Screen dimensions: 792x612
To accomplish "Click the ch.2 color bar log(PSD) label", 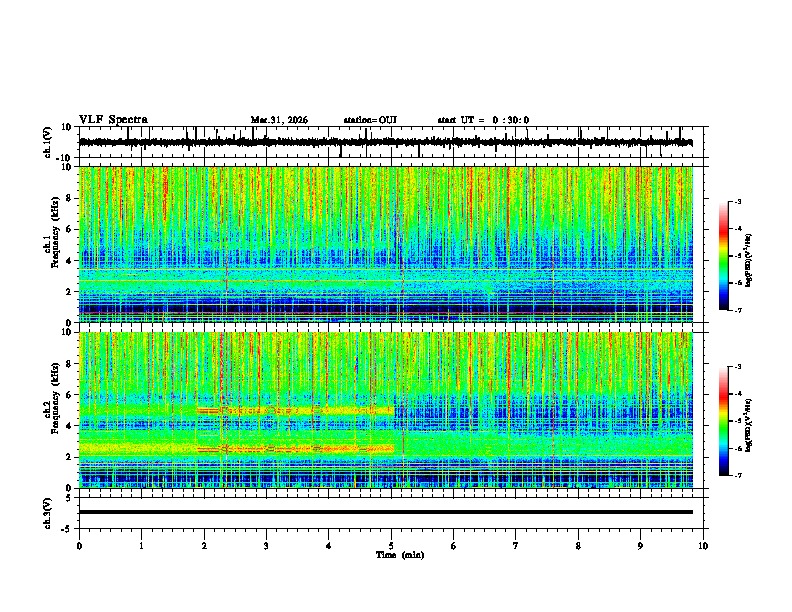I will click(x=748, y=425).
